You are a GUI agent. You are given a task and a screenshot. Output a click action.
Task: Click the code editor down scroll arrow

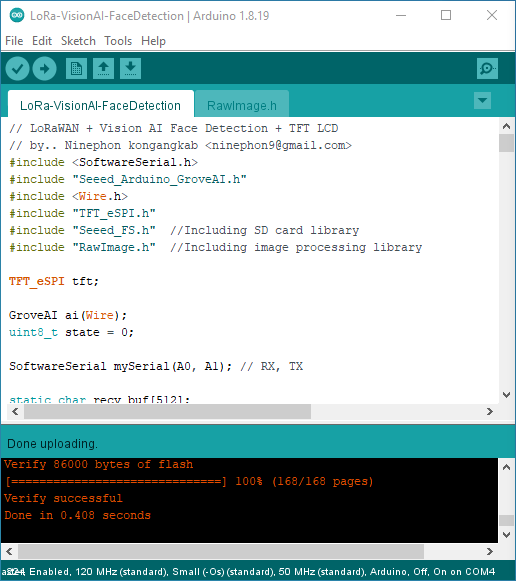[506, 395]
